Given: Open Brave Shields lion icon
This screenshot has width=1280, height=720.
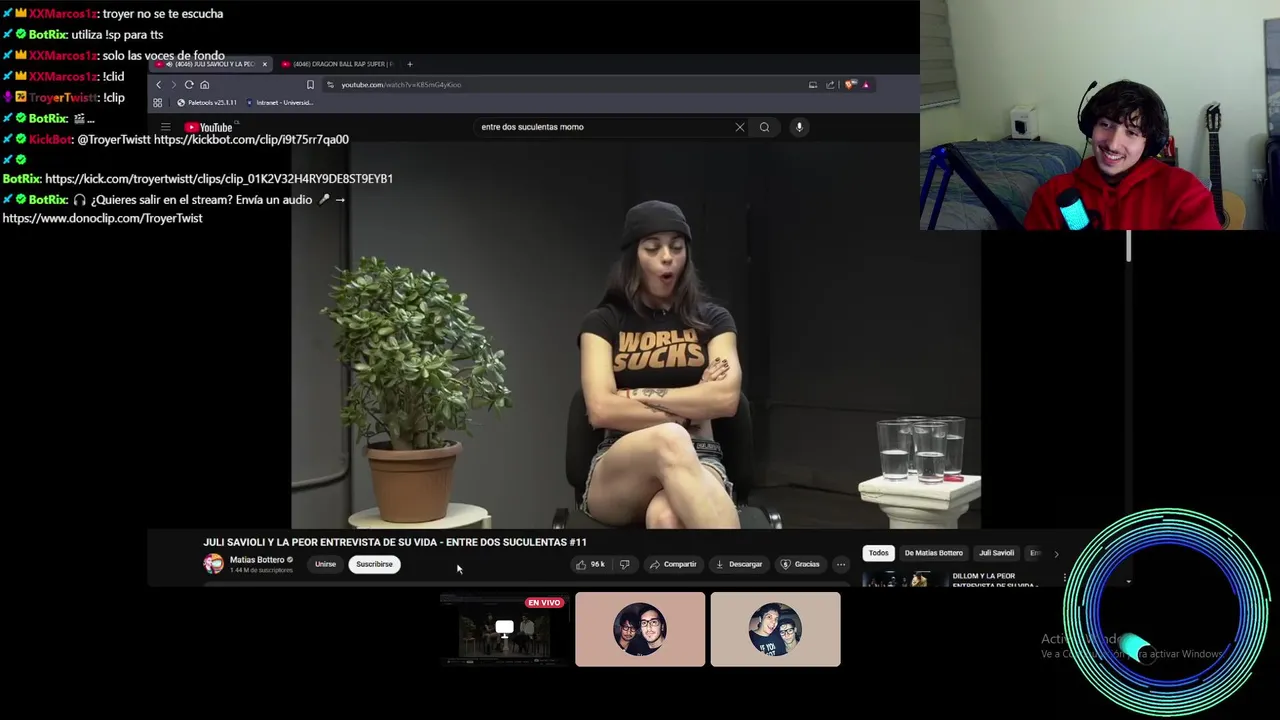Looking at the screenshot, I should click(x=850, y=85).
